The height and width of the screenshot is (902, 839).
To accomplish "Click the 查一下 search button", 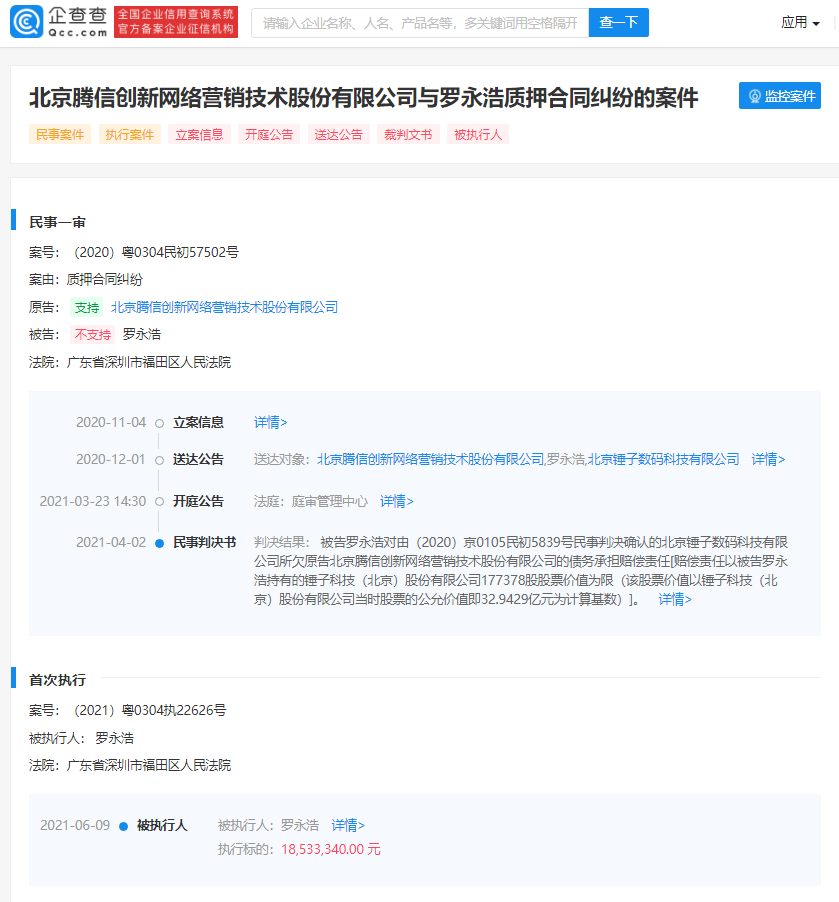I will [618, 22].
